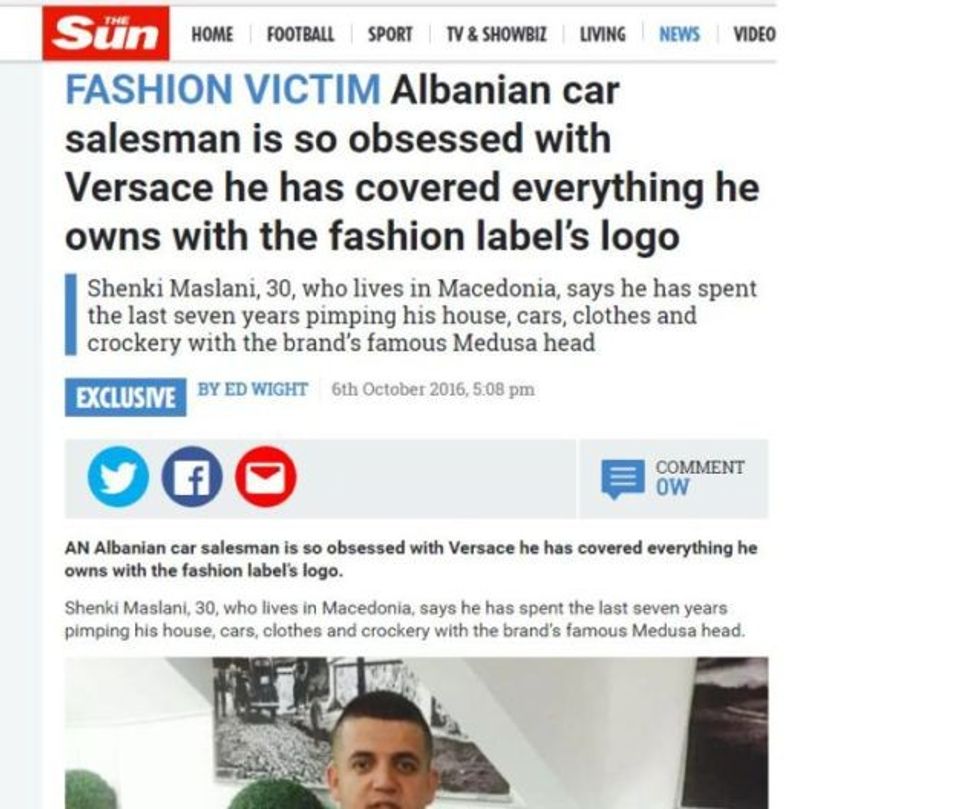980x809 pixels.
Task: Go to the Football section
Action: 301,34
